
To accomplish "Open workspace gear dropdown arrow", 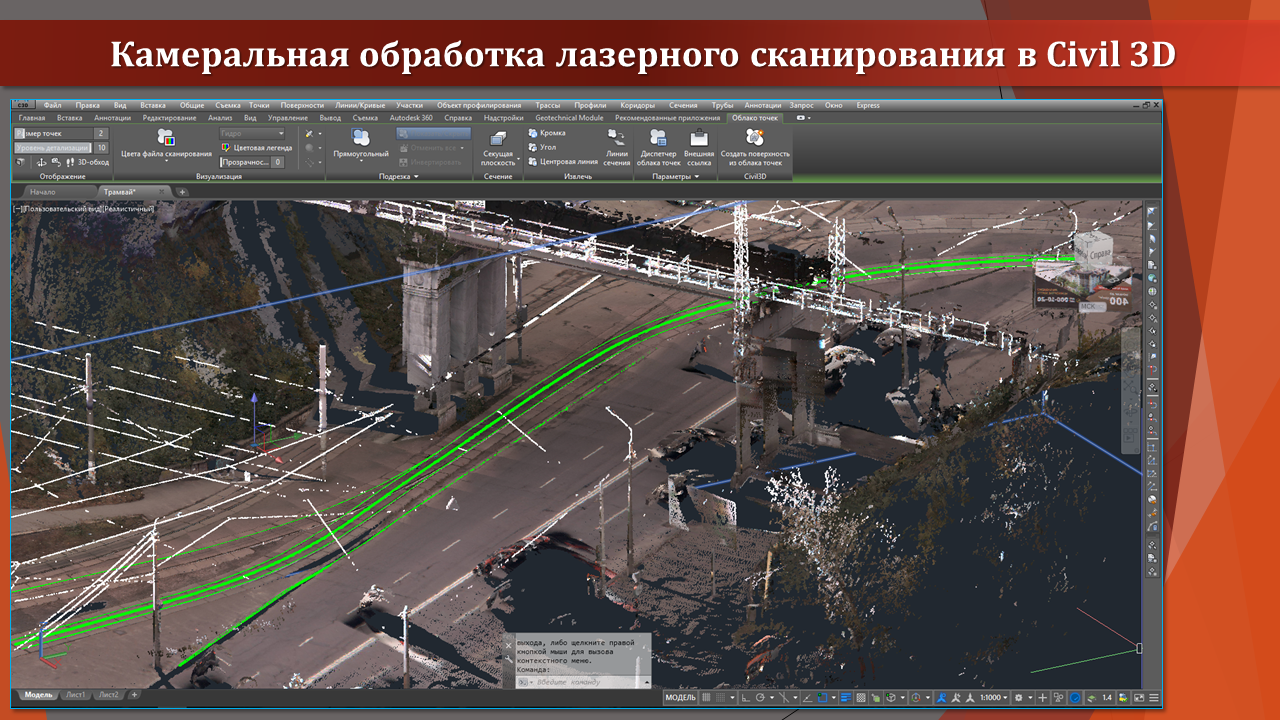I will [x=1030, y=697].
